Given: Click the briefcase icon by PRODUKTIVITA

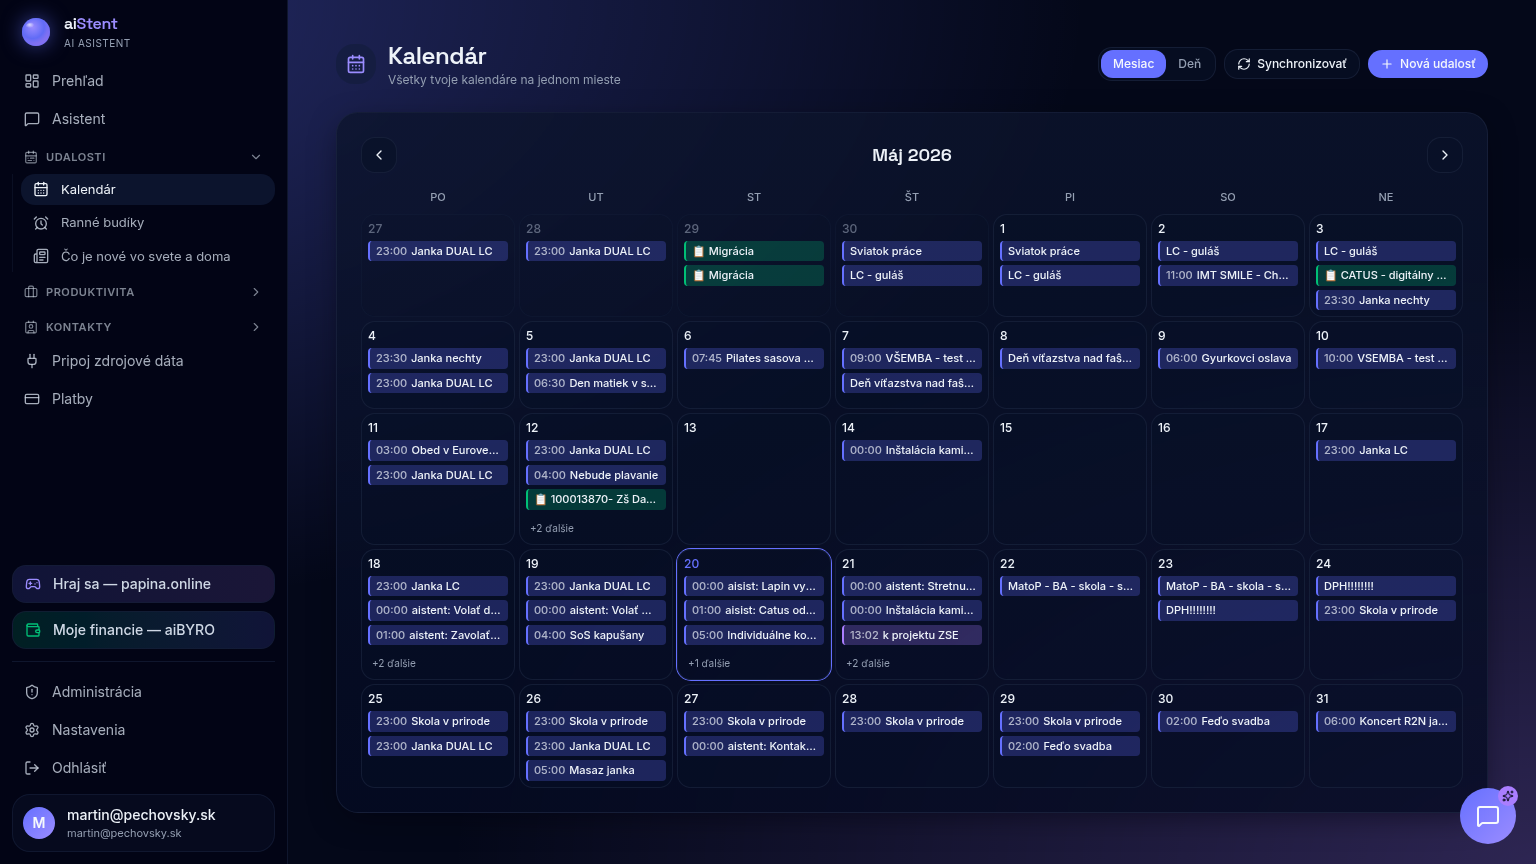Looking at the screenshot, I should 31,292.
